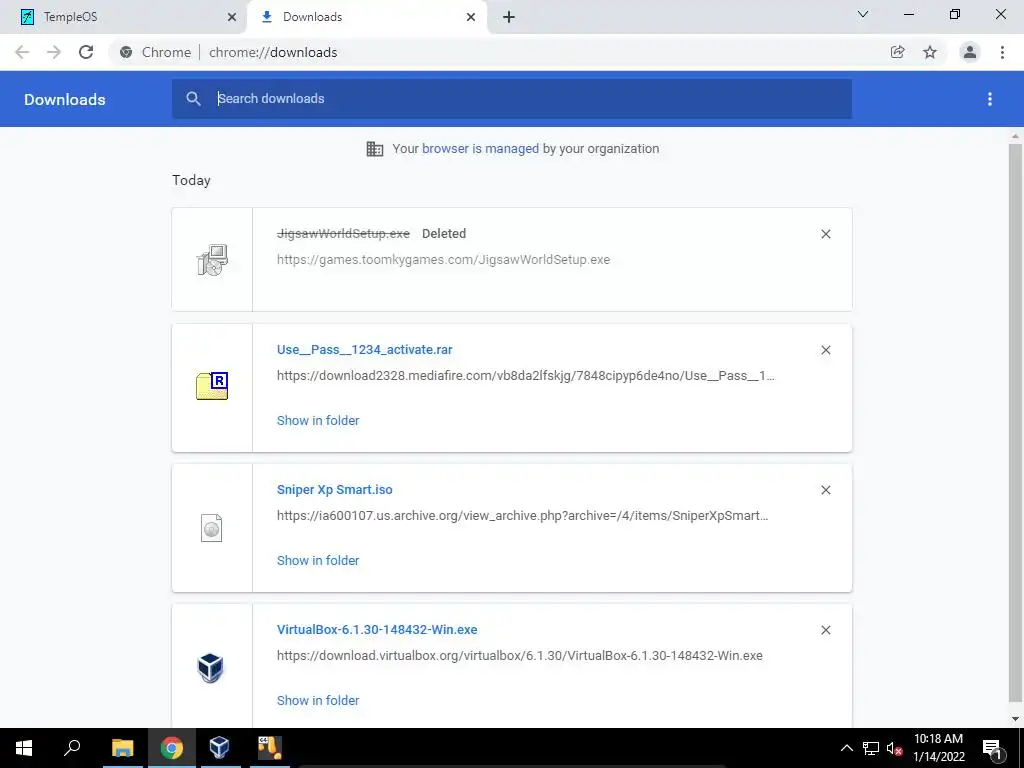Go back to previous page
The height and width of the screenshot is (768, 1024).
click(22, 52)
